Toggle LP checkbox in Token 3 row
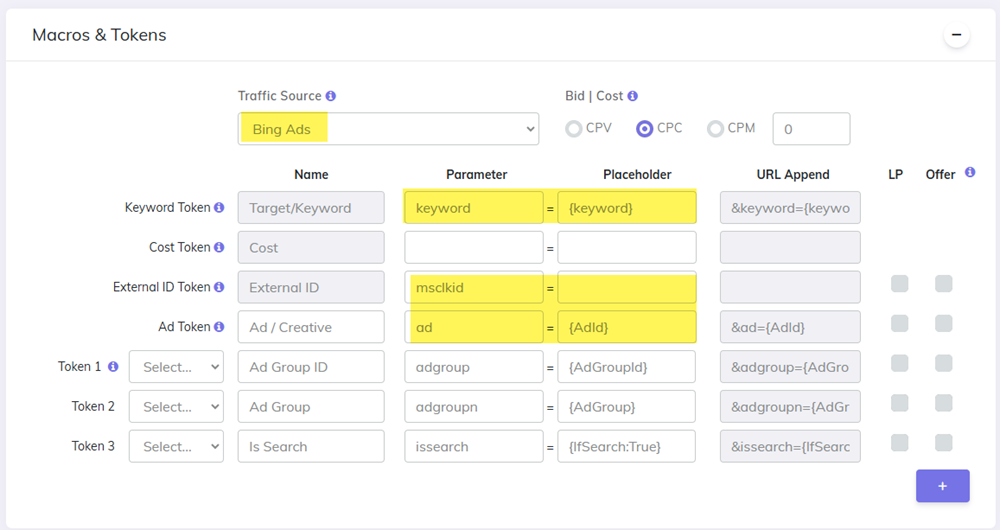 point(899,443)
